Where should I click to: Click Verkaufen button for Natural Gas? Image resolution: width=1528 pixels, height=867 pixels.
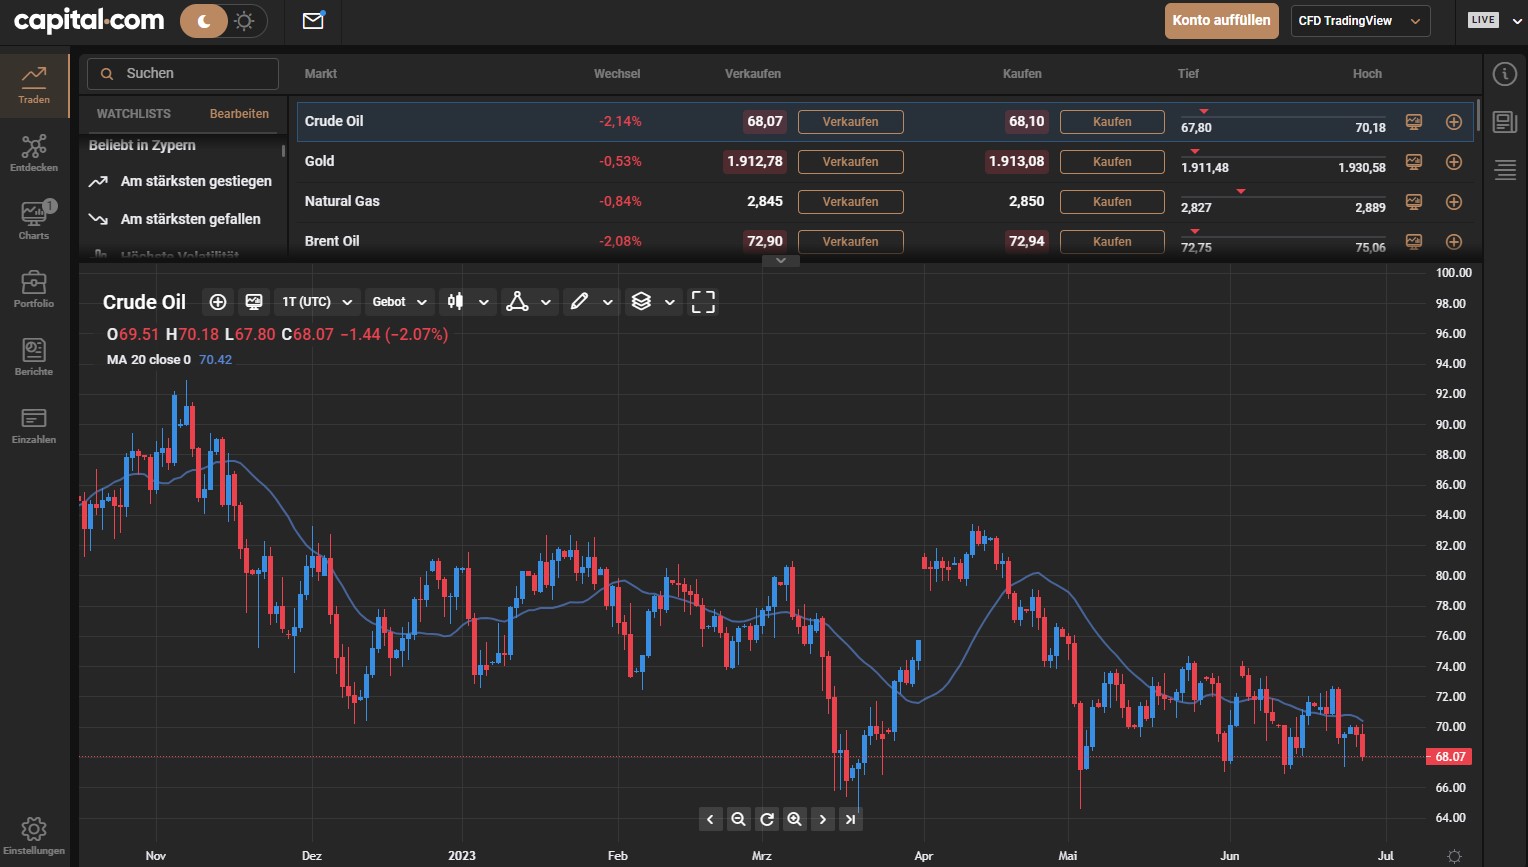pos(850,202)
